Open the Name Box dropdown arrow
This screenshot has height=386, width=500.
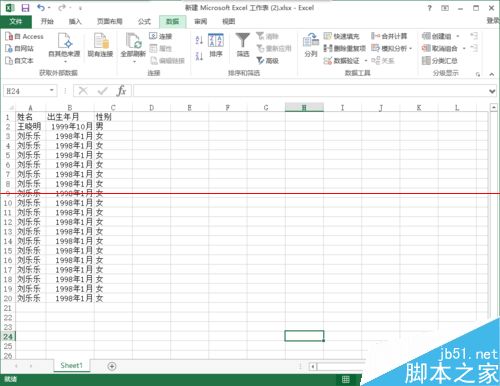52,91
